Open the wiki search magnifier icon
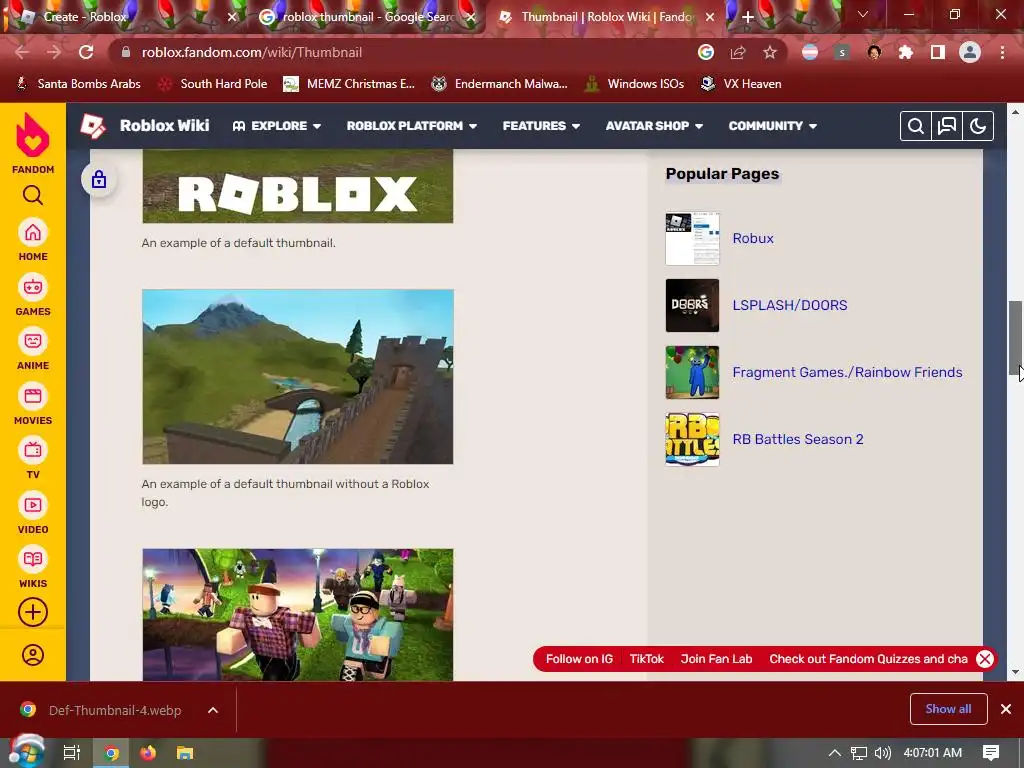Screen dimensions: 1024x768 point(916,126)
